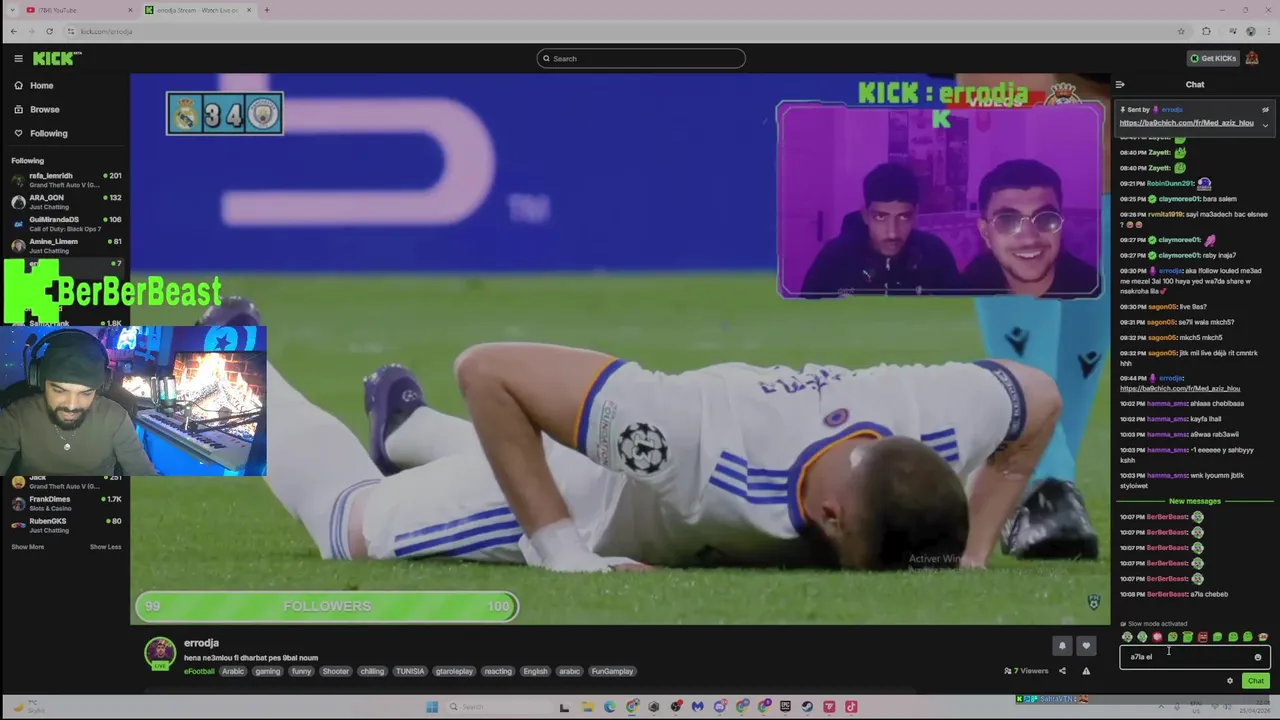Toggle the heart follow button
Screen dimensions: 1280x720
(1086, 646)
